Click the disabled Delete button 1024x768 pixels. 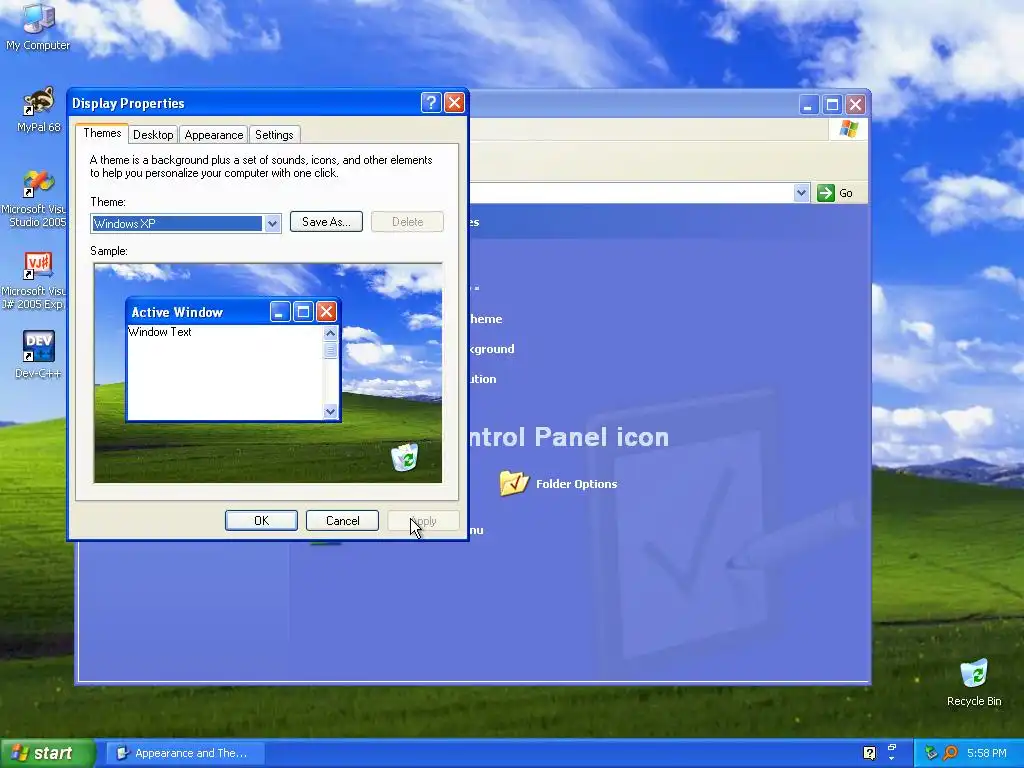408,222
